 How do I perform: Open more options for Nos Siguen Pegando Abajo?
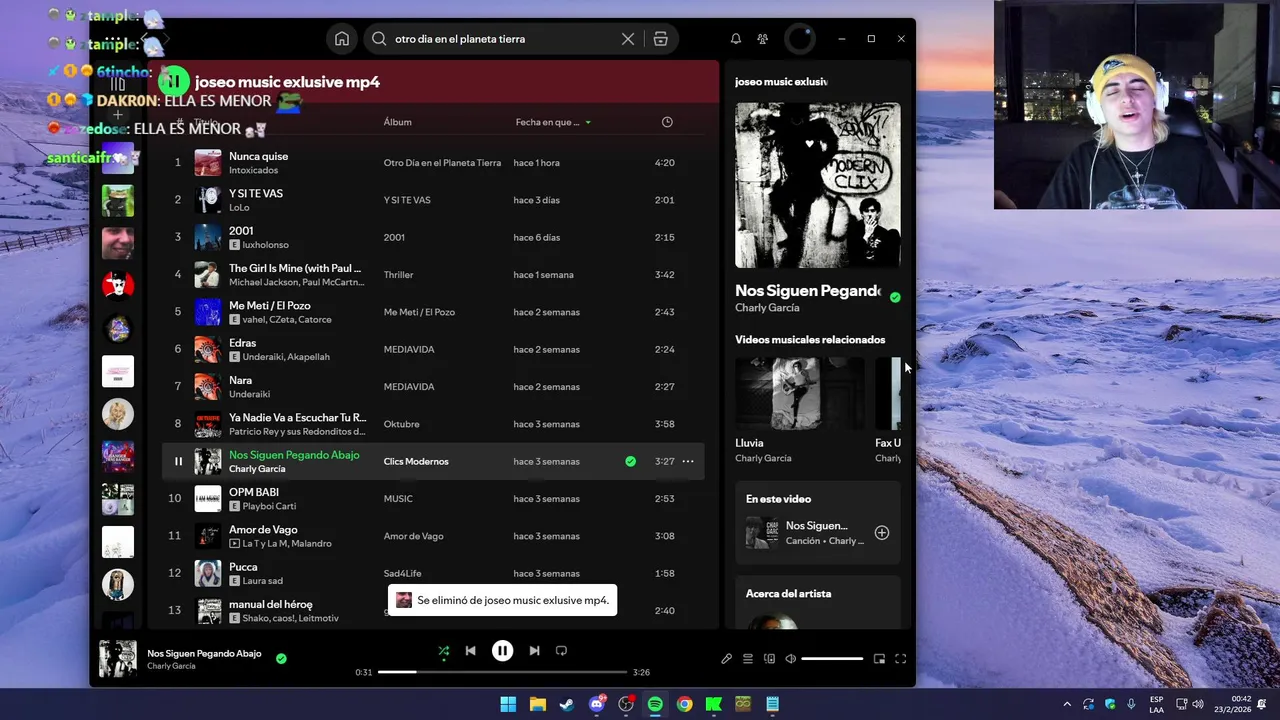(x=688, y=461)
